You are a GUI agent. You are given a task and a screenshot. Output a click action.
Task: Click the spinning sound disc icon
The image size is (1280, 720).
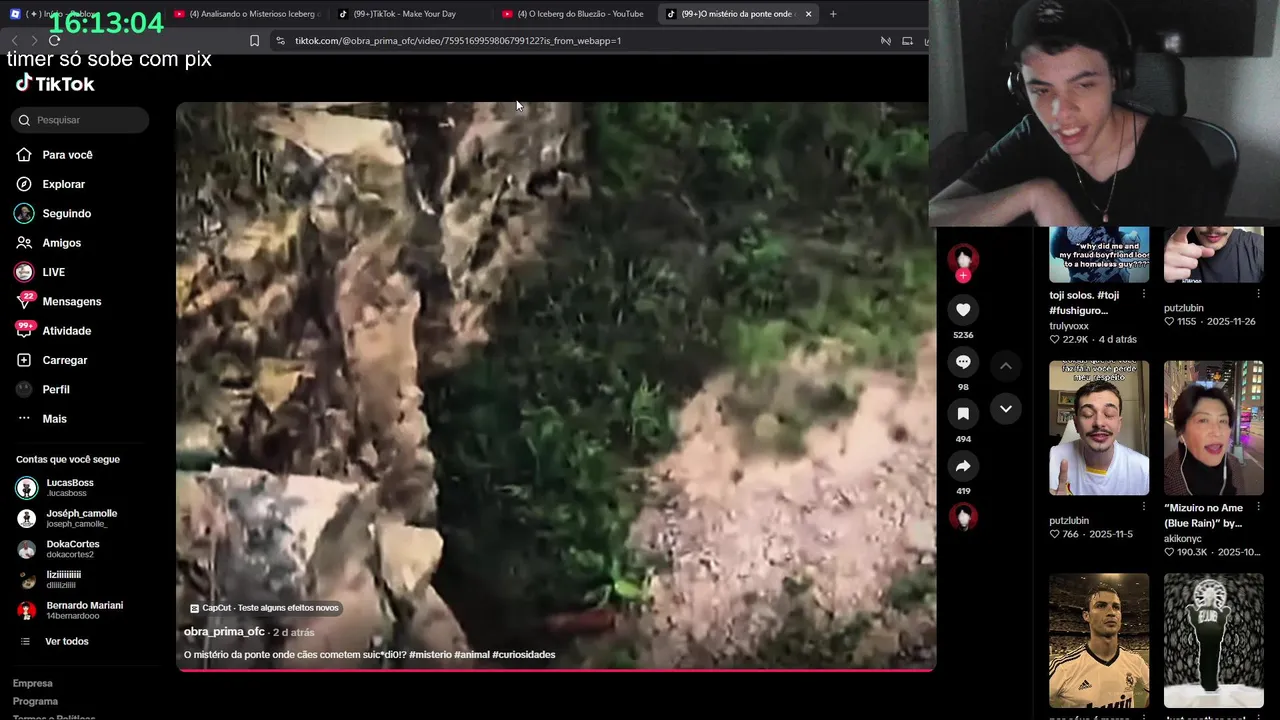[x=963, y=516]
